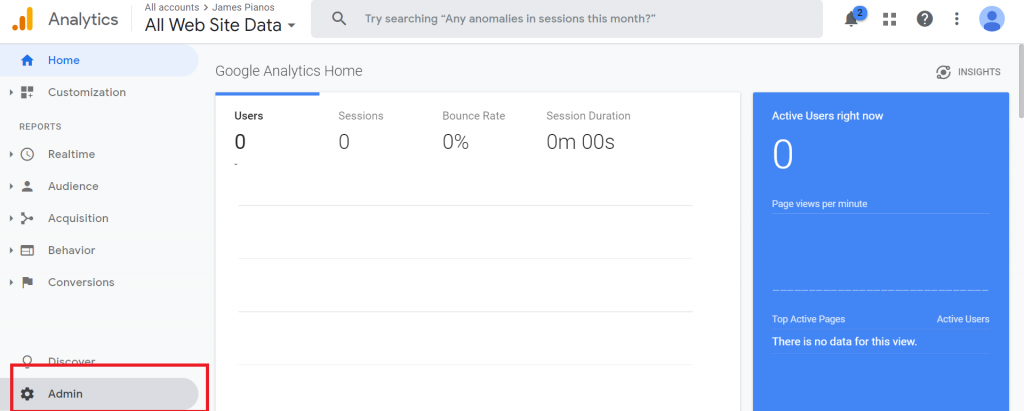Open the Acquisition menu label
The width and height of the screenshot is (1024, 411).
click(78, 218)
